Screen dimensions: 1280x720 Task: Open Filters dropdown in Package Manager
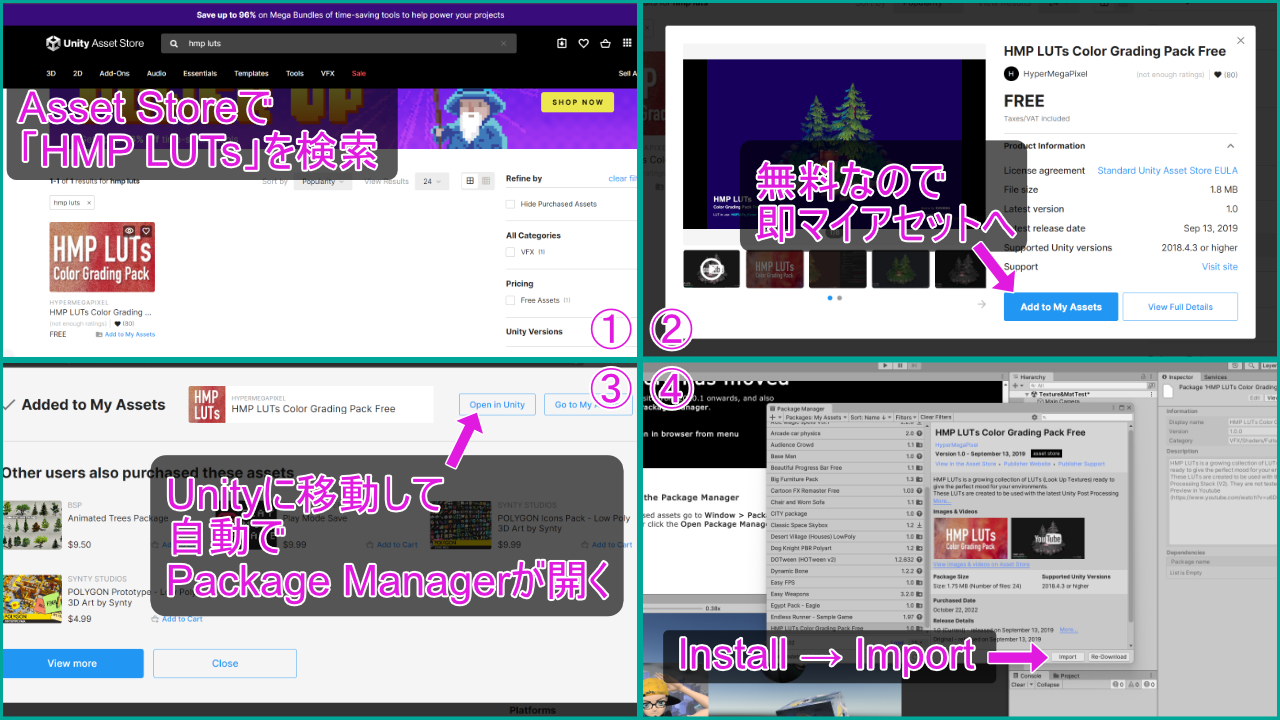[904, 417]
